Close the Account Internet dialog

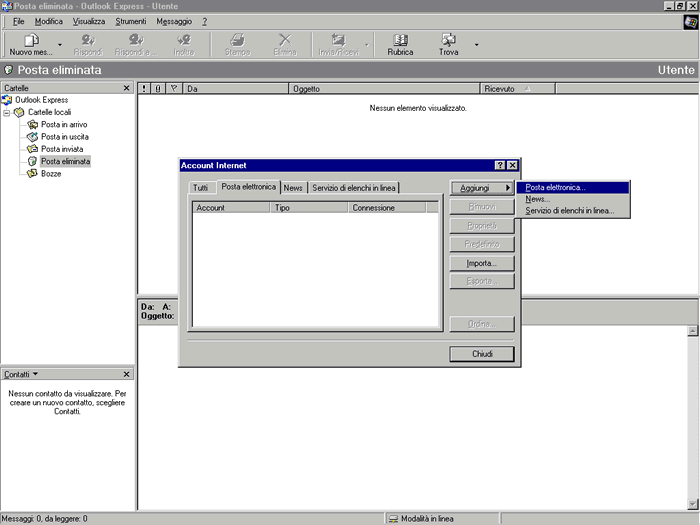(512, 165)
